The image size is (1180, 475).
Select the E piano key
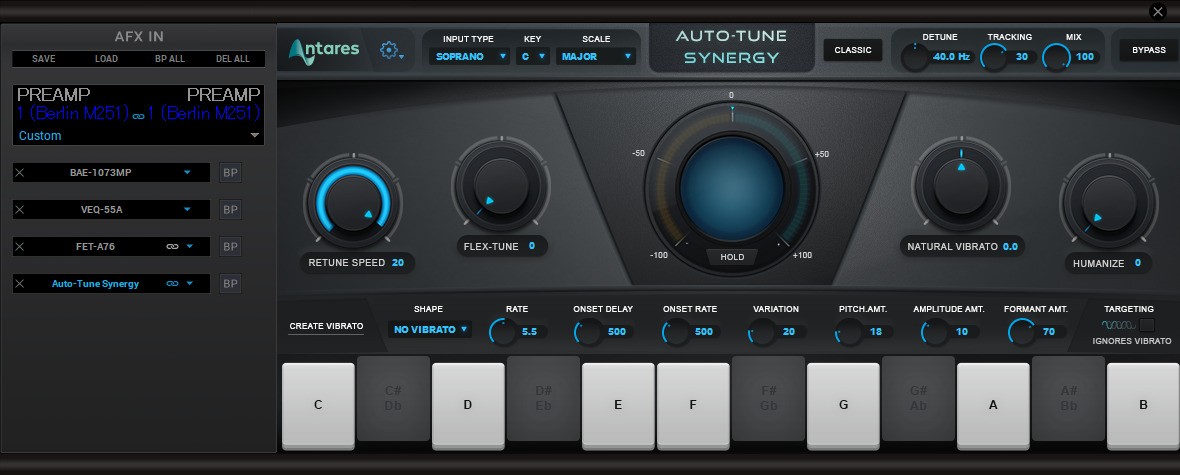[x=618, y=405]
